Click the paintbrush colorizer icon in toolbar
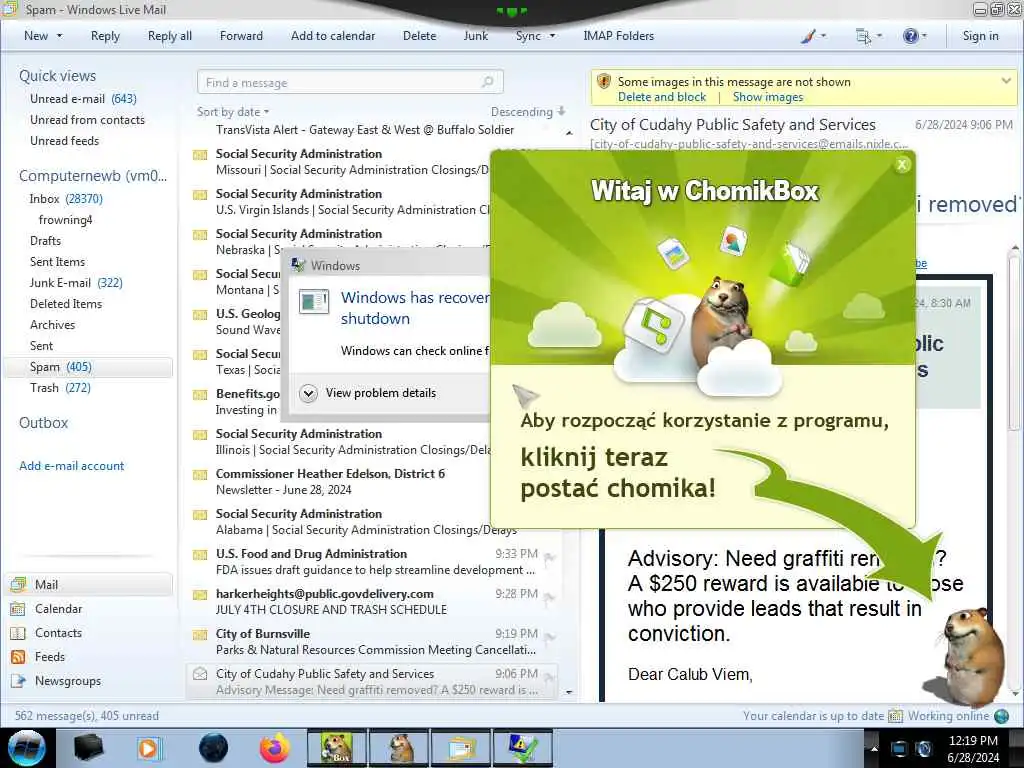The image size is (1024, 768). click(808, 37)
